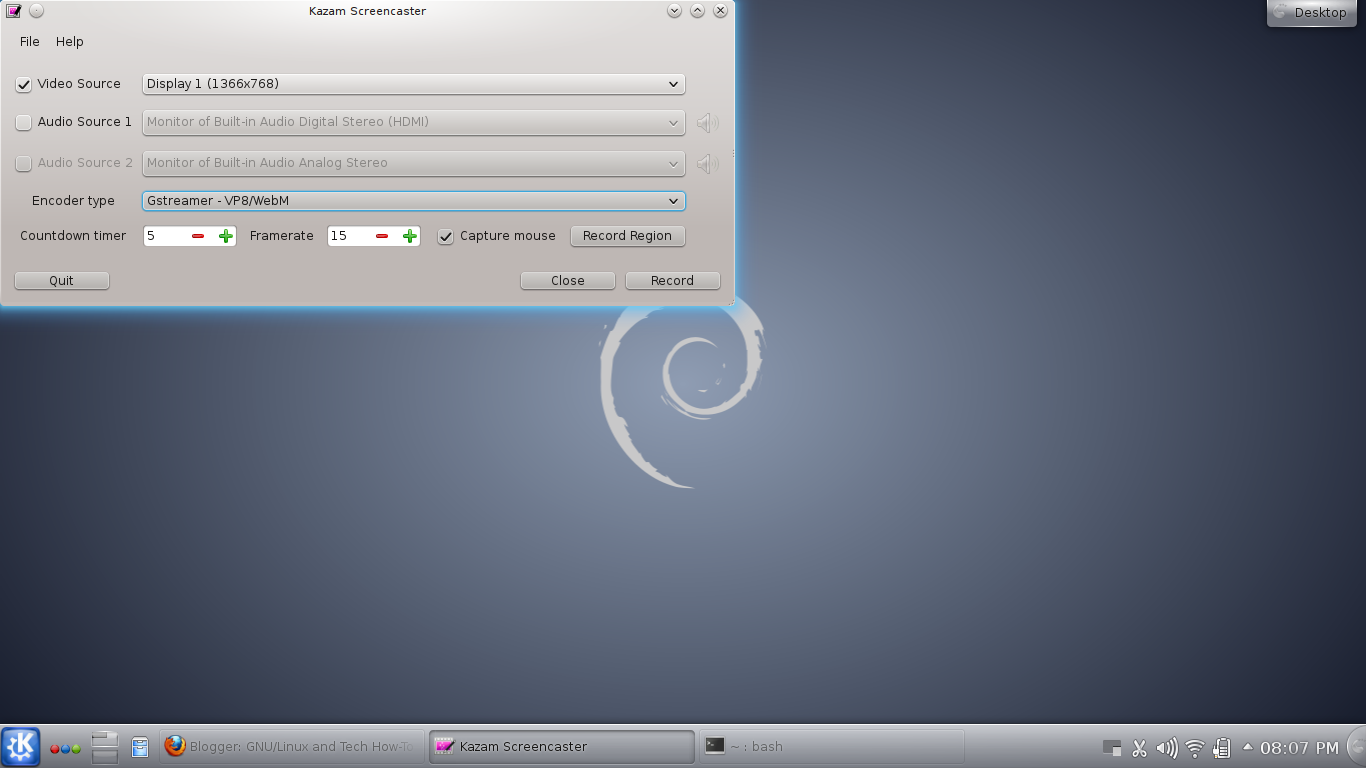Open the KDE application launcher
The width and height of the screenshot is (1366, 768).
click(x=20, y=747)
